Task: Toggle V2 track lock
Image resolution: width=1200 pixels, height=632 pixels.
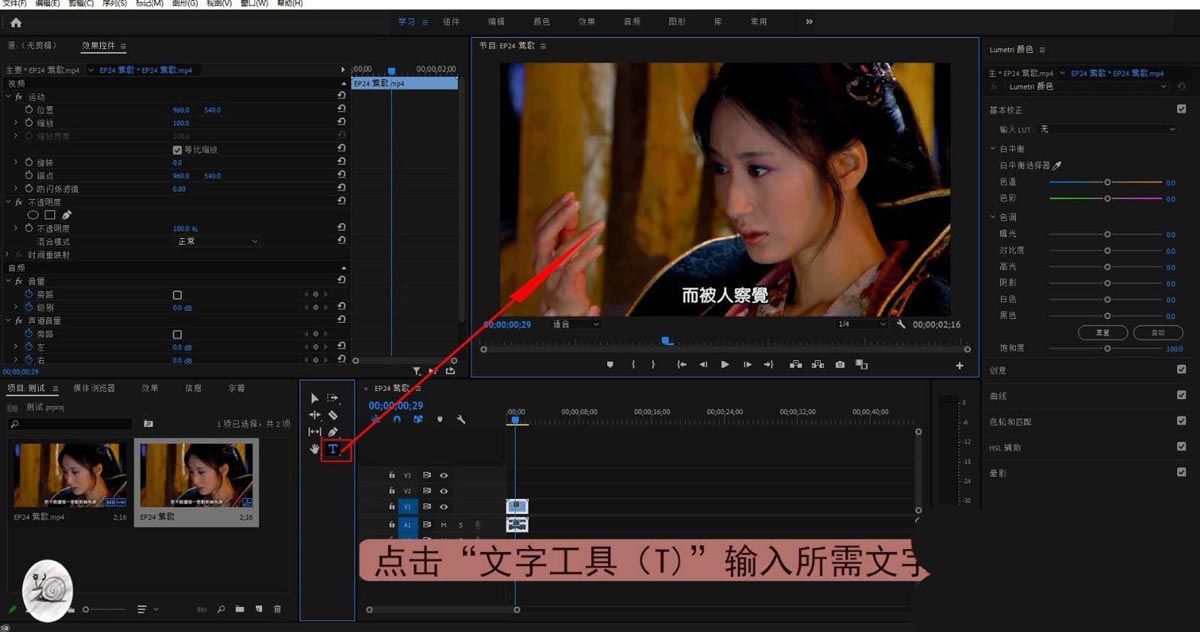Action: [x=392, y=491]
